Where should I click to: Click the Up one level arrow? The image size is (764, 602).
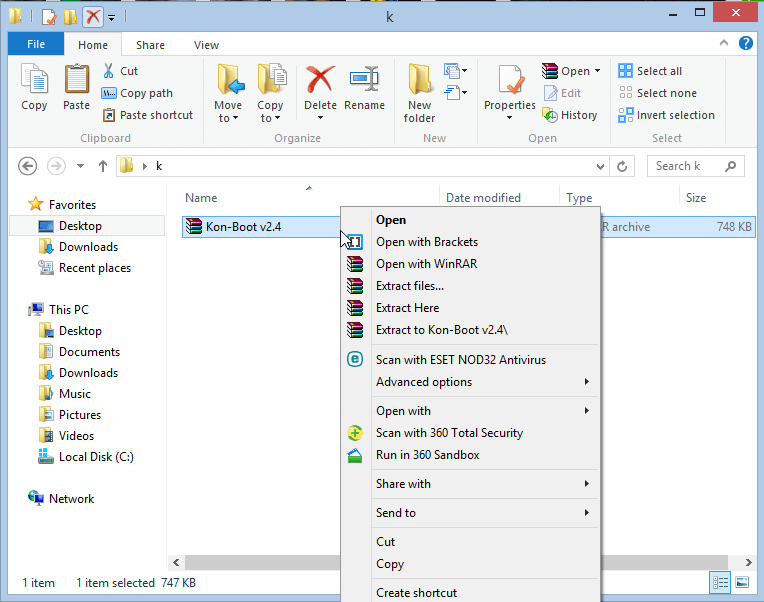[102, 166]
